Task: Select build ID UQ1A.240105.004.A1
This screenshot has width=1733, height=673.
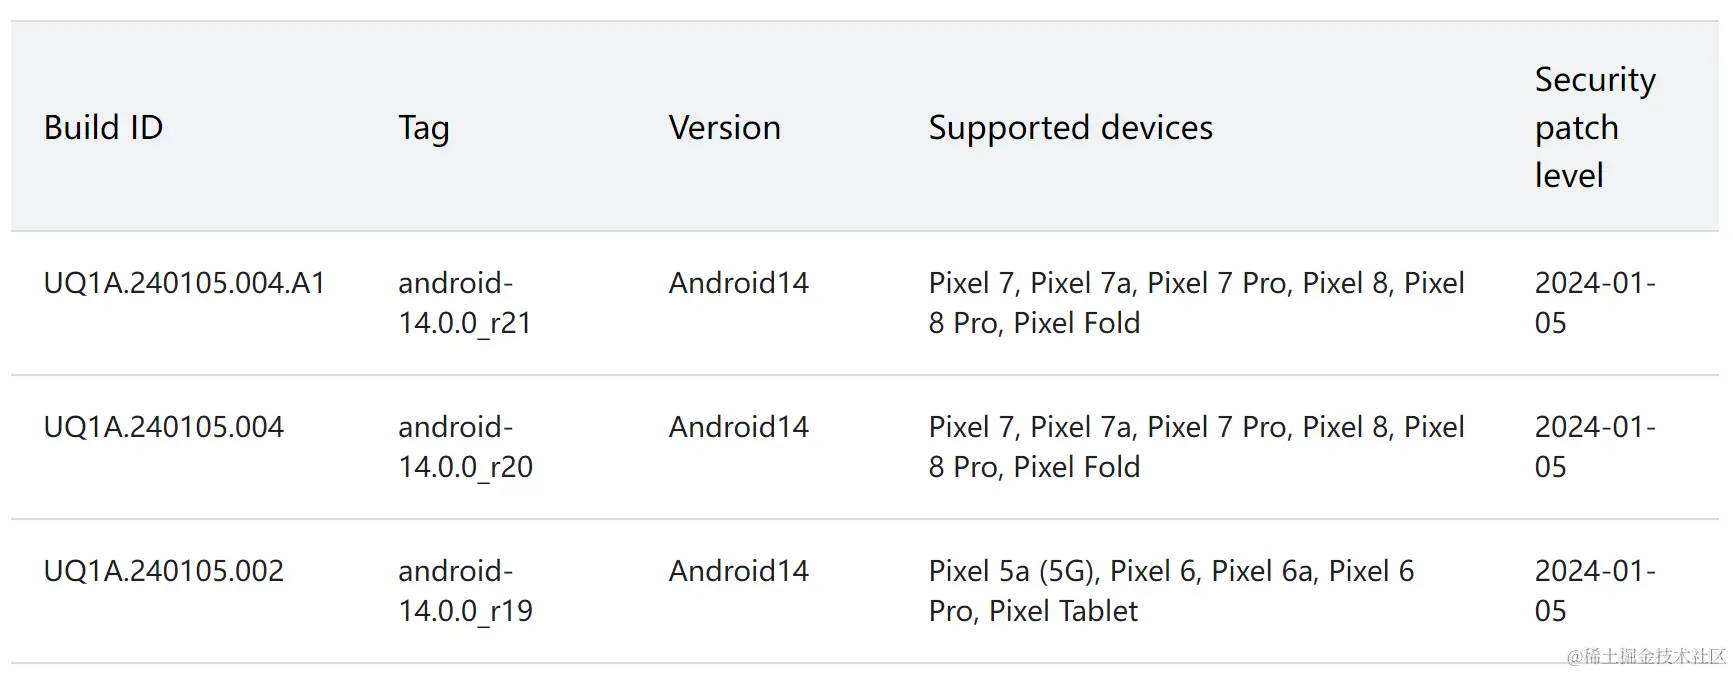Action: (x=184, y=283)
